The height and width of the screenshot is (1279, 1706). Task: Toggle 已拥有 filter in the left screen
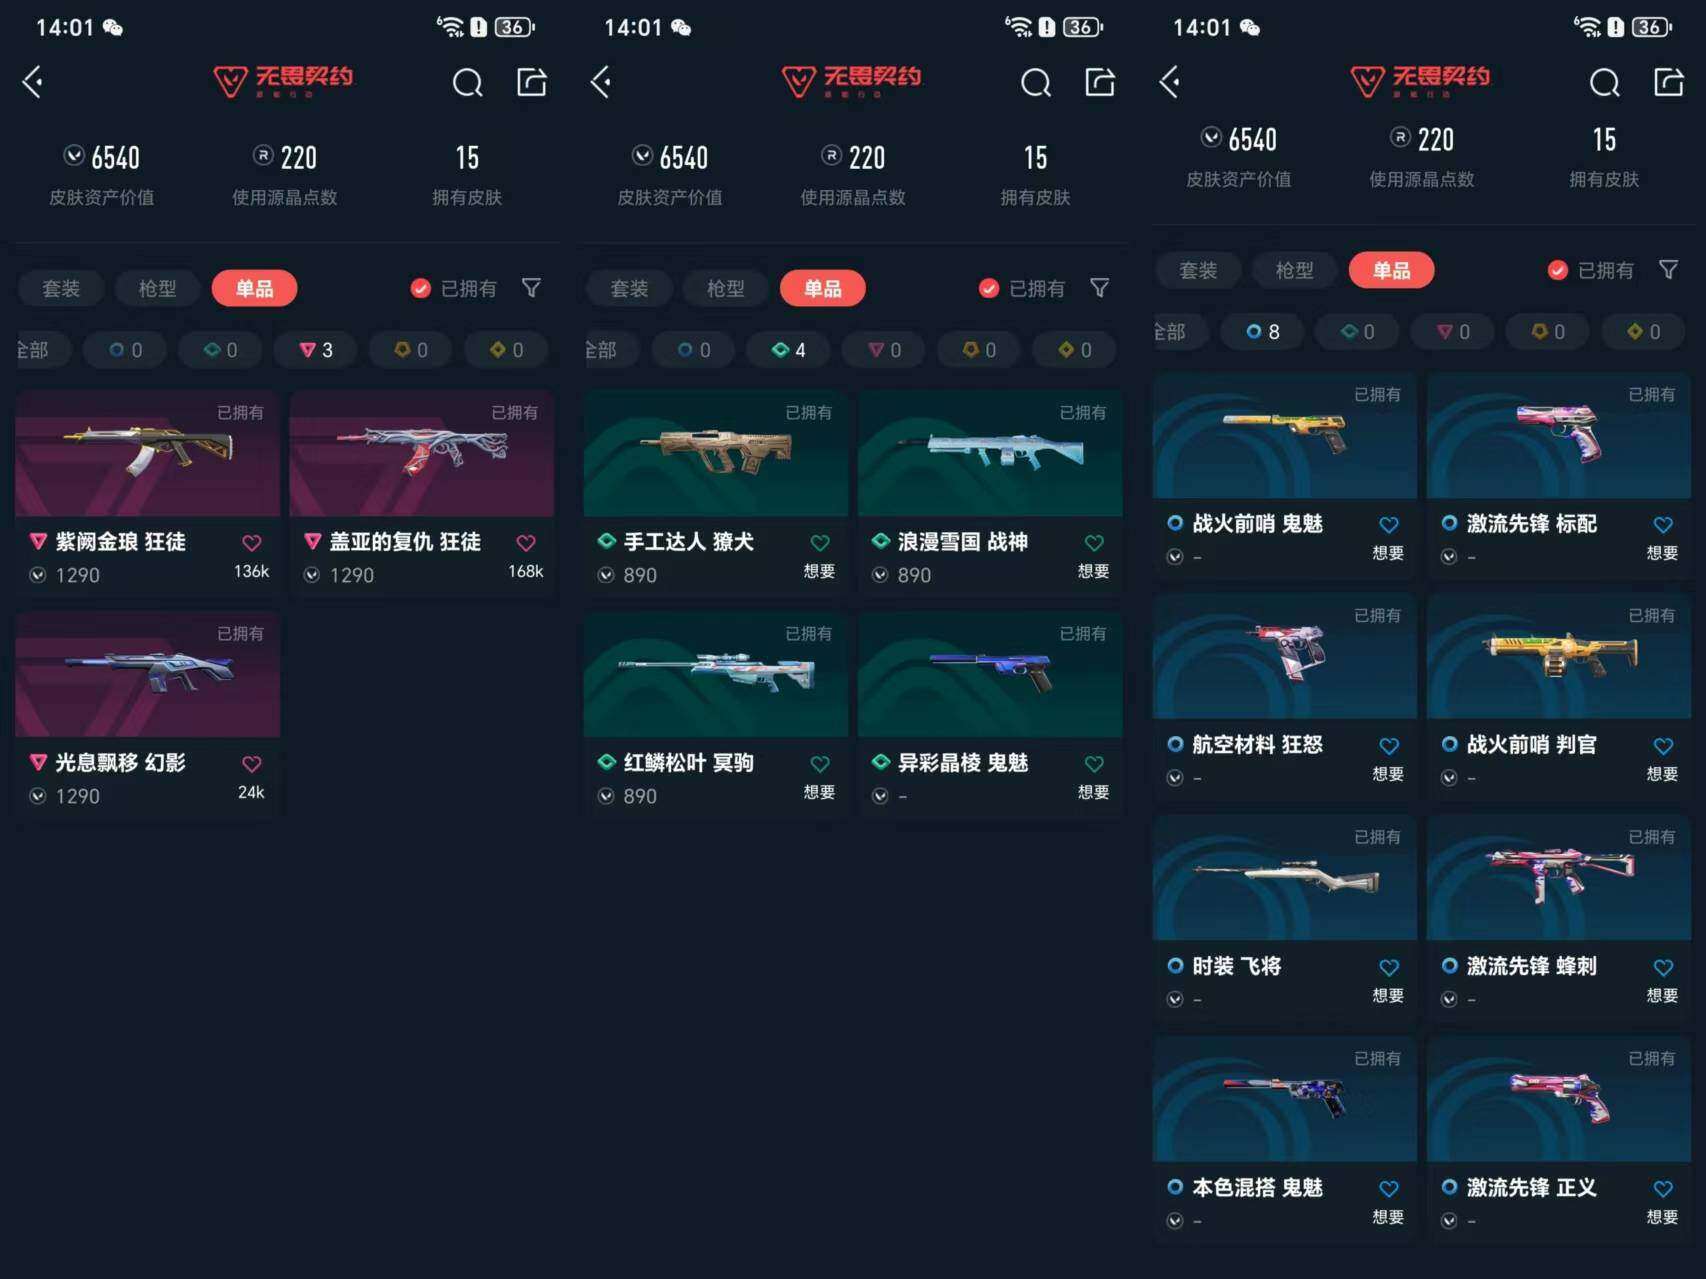[454, 288]
